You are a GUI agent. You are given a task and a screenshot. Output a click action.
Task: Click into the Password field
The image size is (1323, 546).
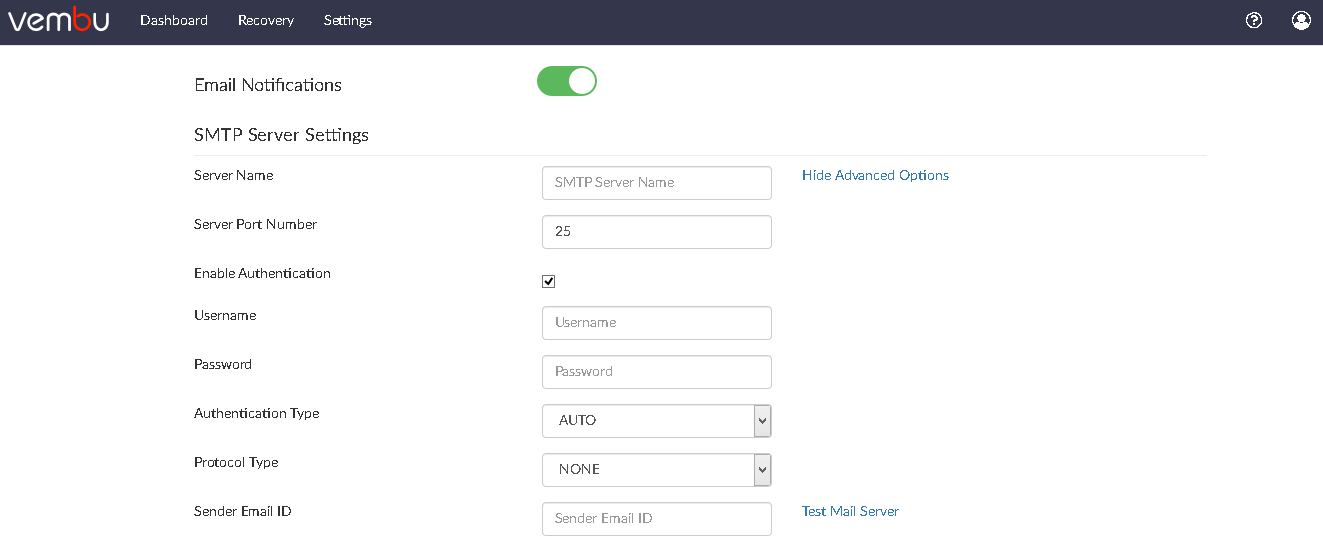(657, 372)
